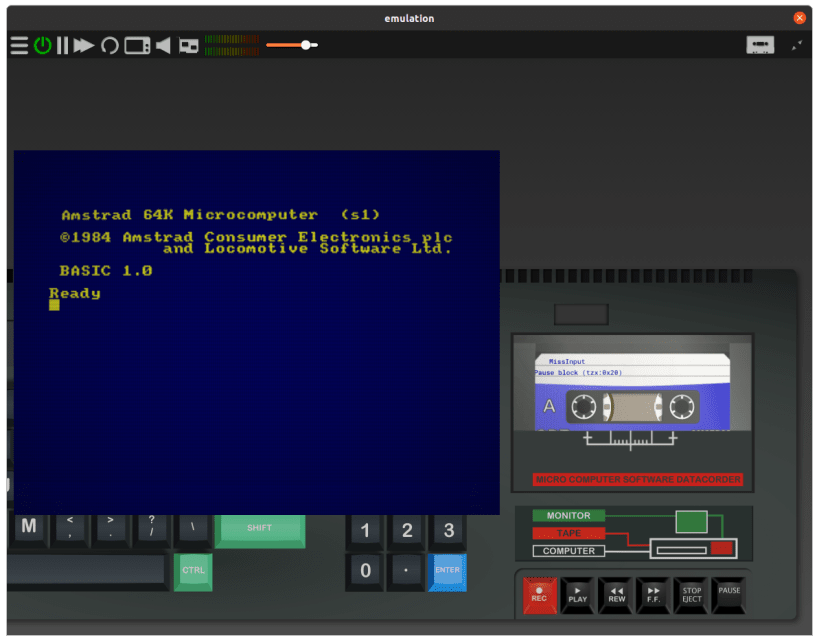Reset the emulator with the circular arrow icon
Image resolution: width=819 pixels, height=642 pixels.
click(x=110, y=45)
